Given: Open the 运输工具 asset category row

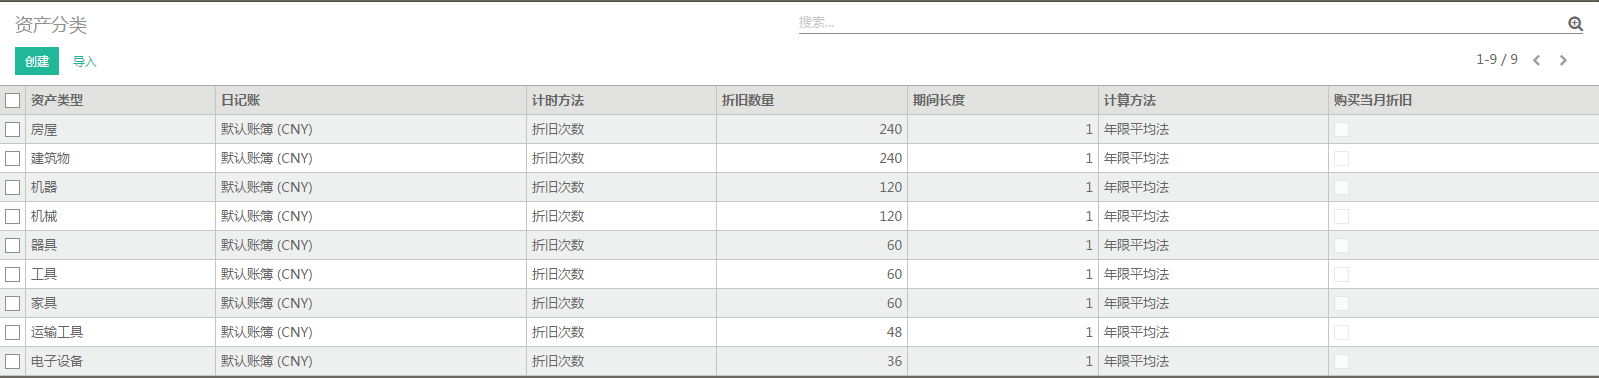Looking at the screenshot, I should click(x=799, y=332).
